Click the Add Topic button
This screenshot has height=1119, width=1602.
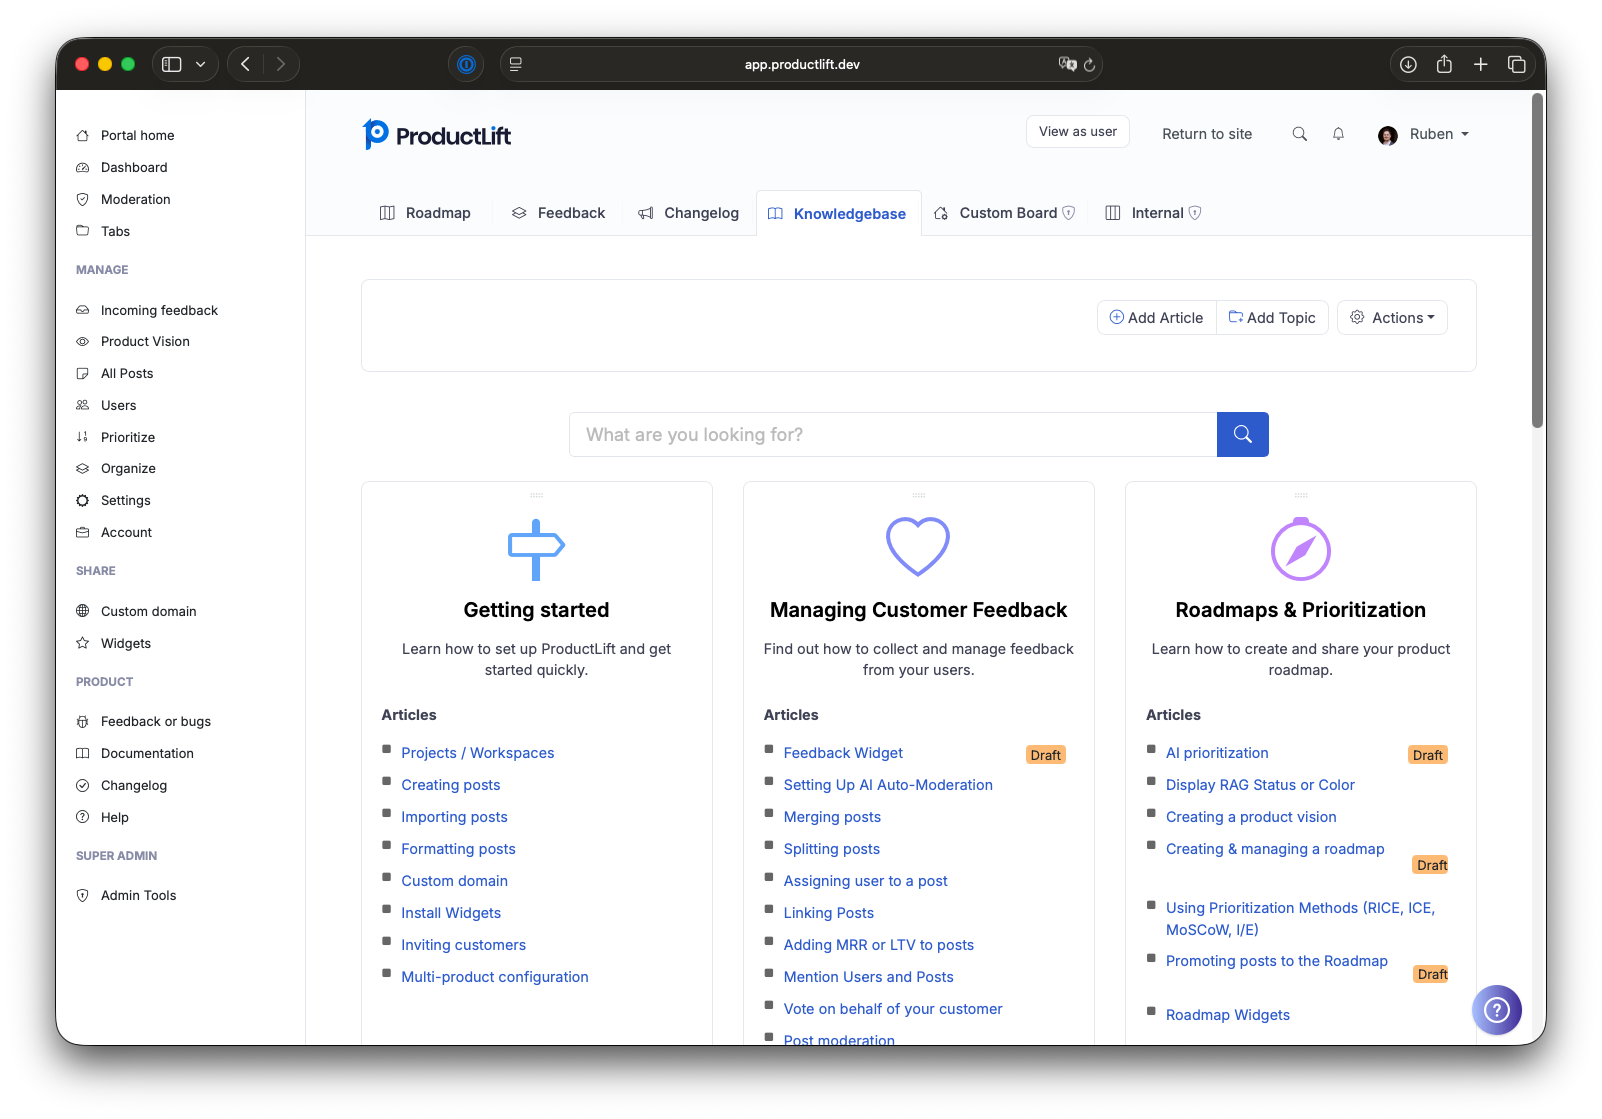tap(1272, 318)
